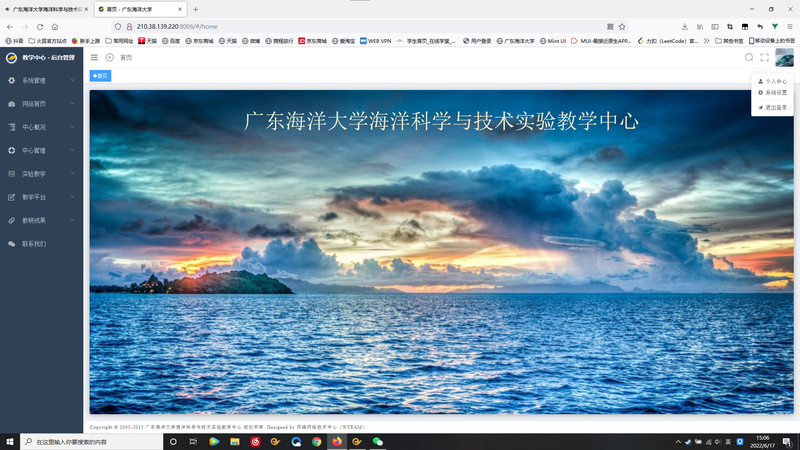800x450 pixels.
Task: Click the circled X icon beside 首页 breadcrumb
Action: (x=110, y=58)
